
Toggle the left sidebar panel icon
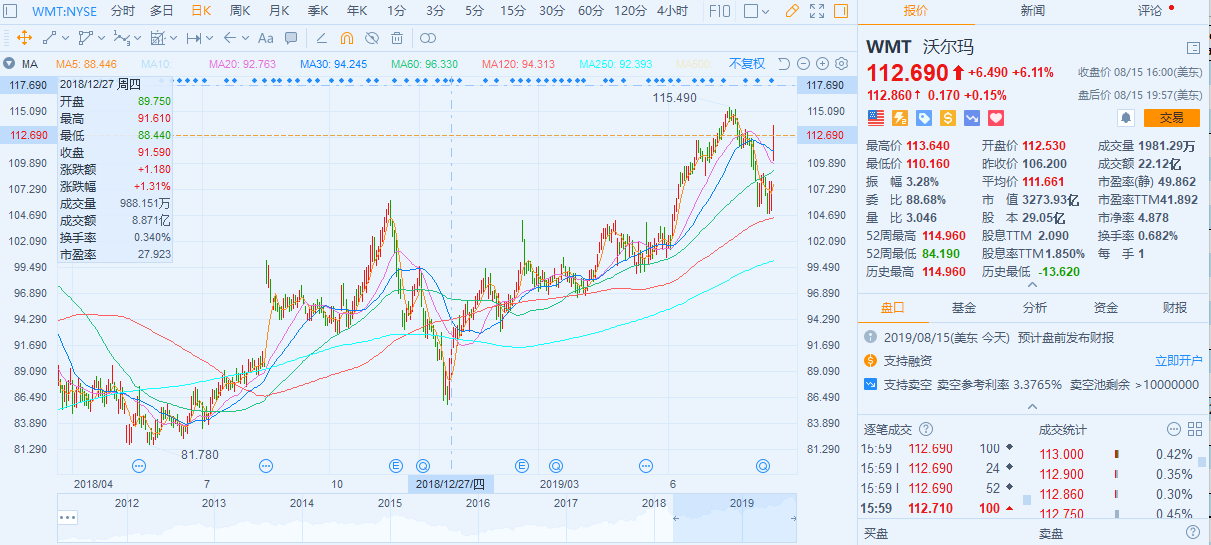(10, 11)
